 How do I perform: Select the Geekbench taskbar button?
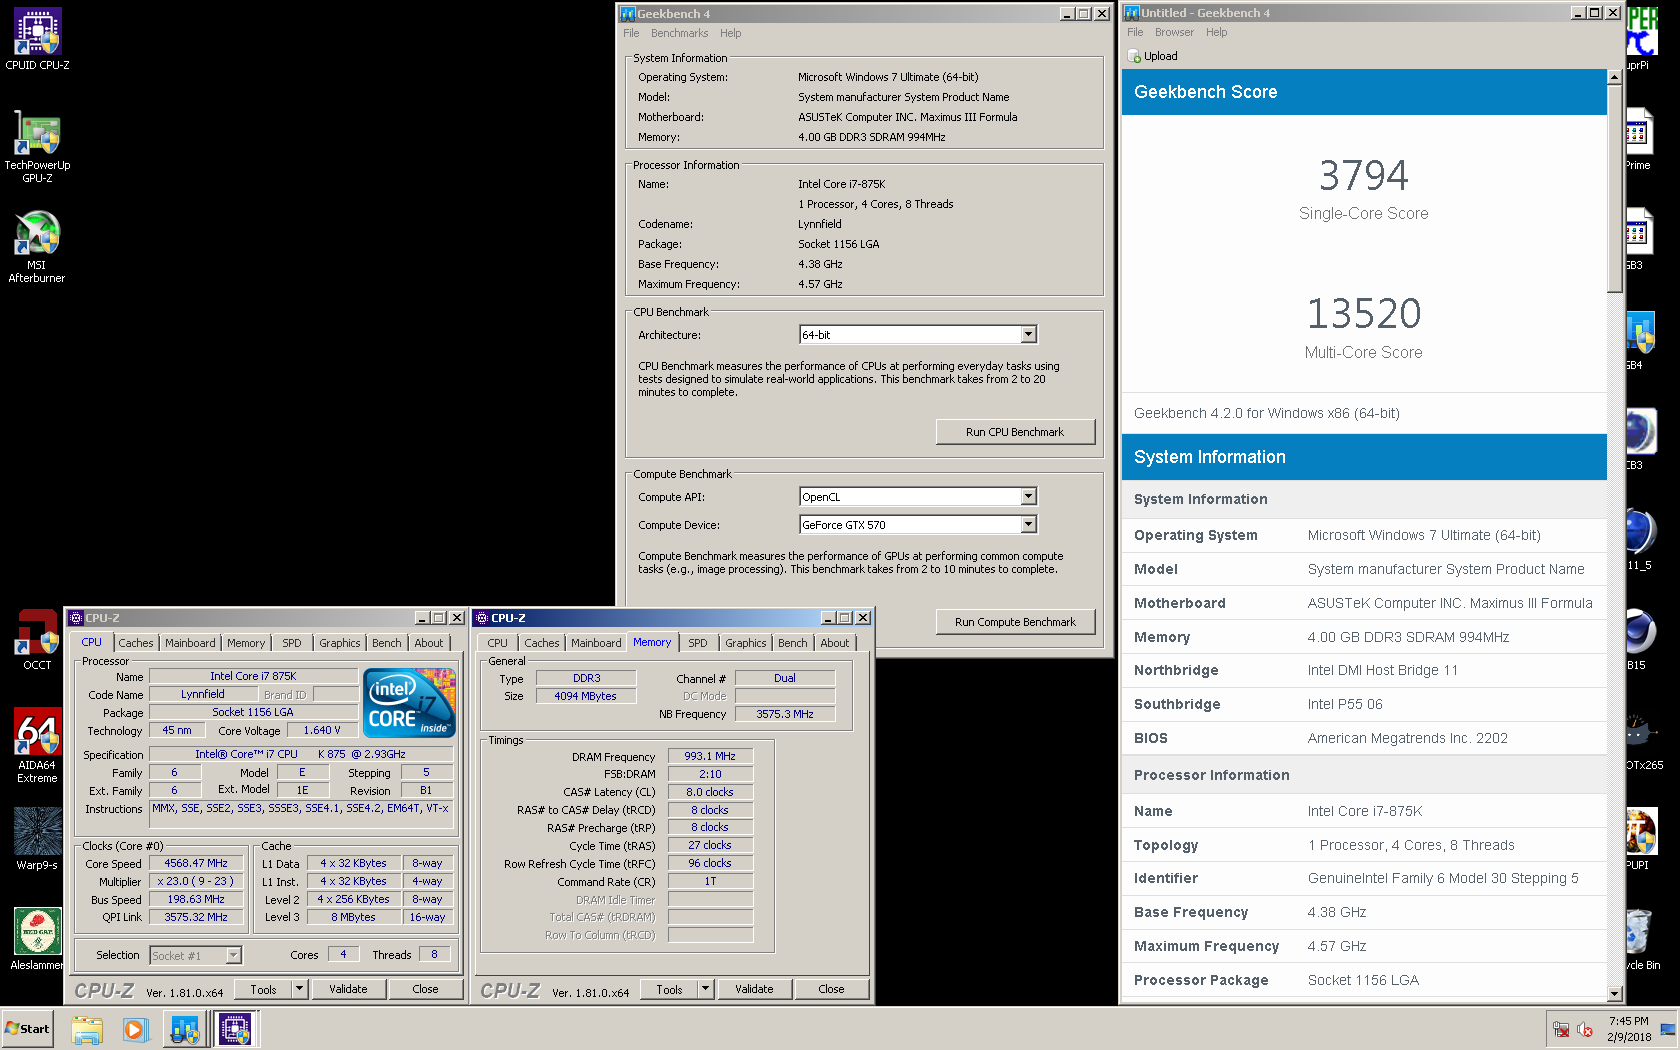(185, 1029)
